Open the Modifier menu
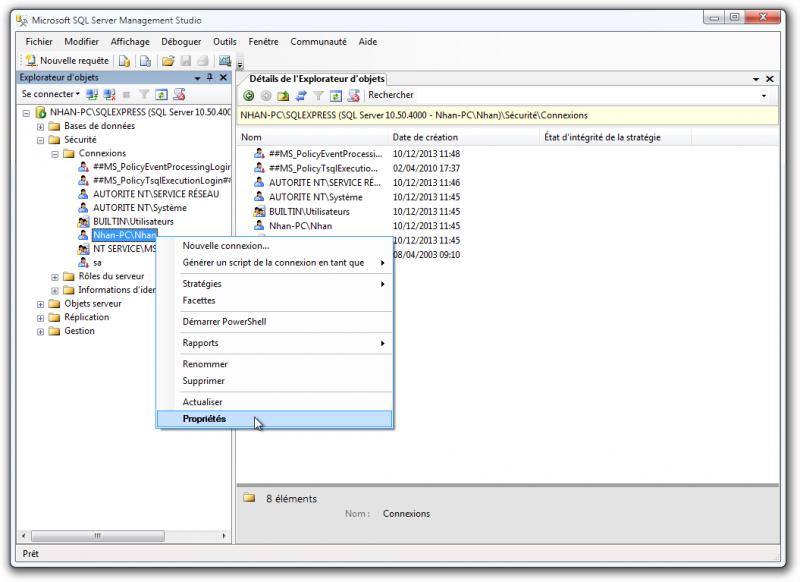800x582 pixels. [x=81, y=42]
